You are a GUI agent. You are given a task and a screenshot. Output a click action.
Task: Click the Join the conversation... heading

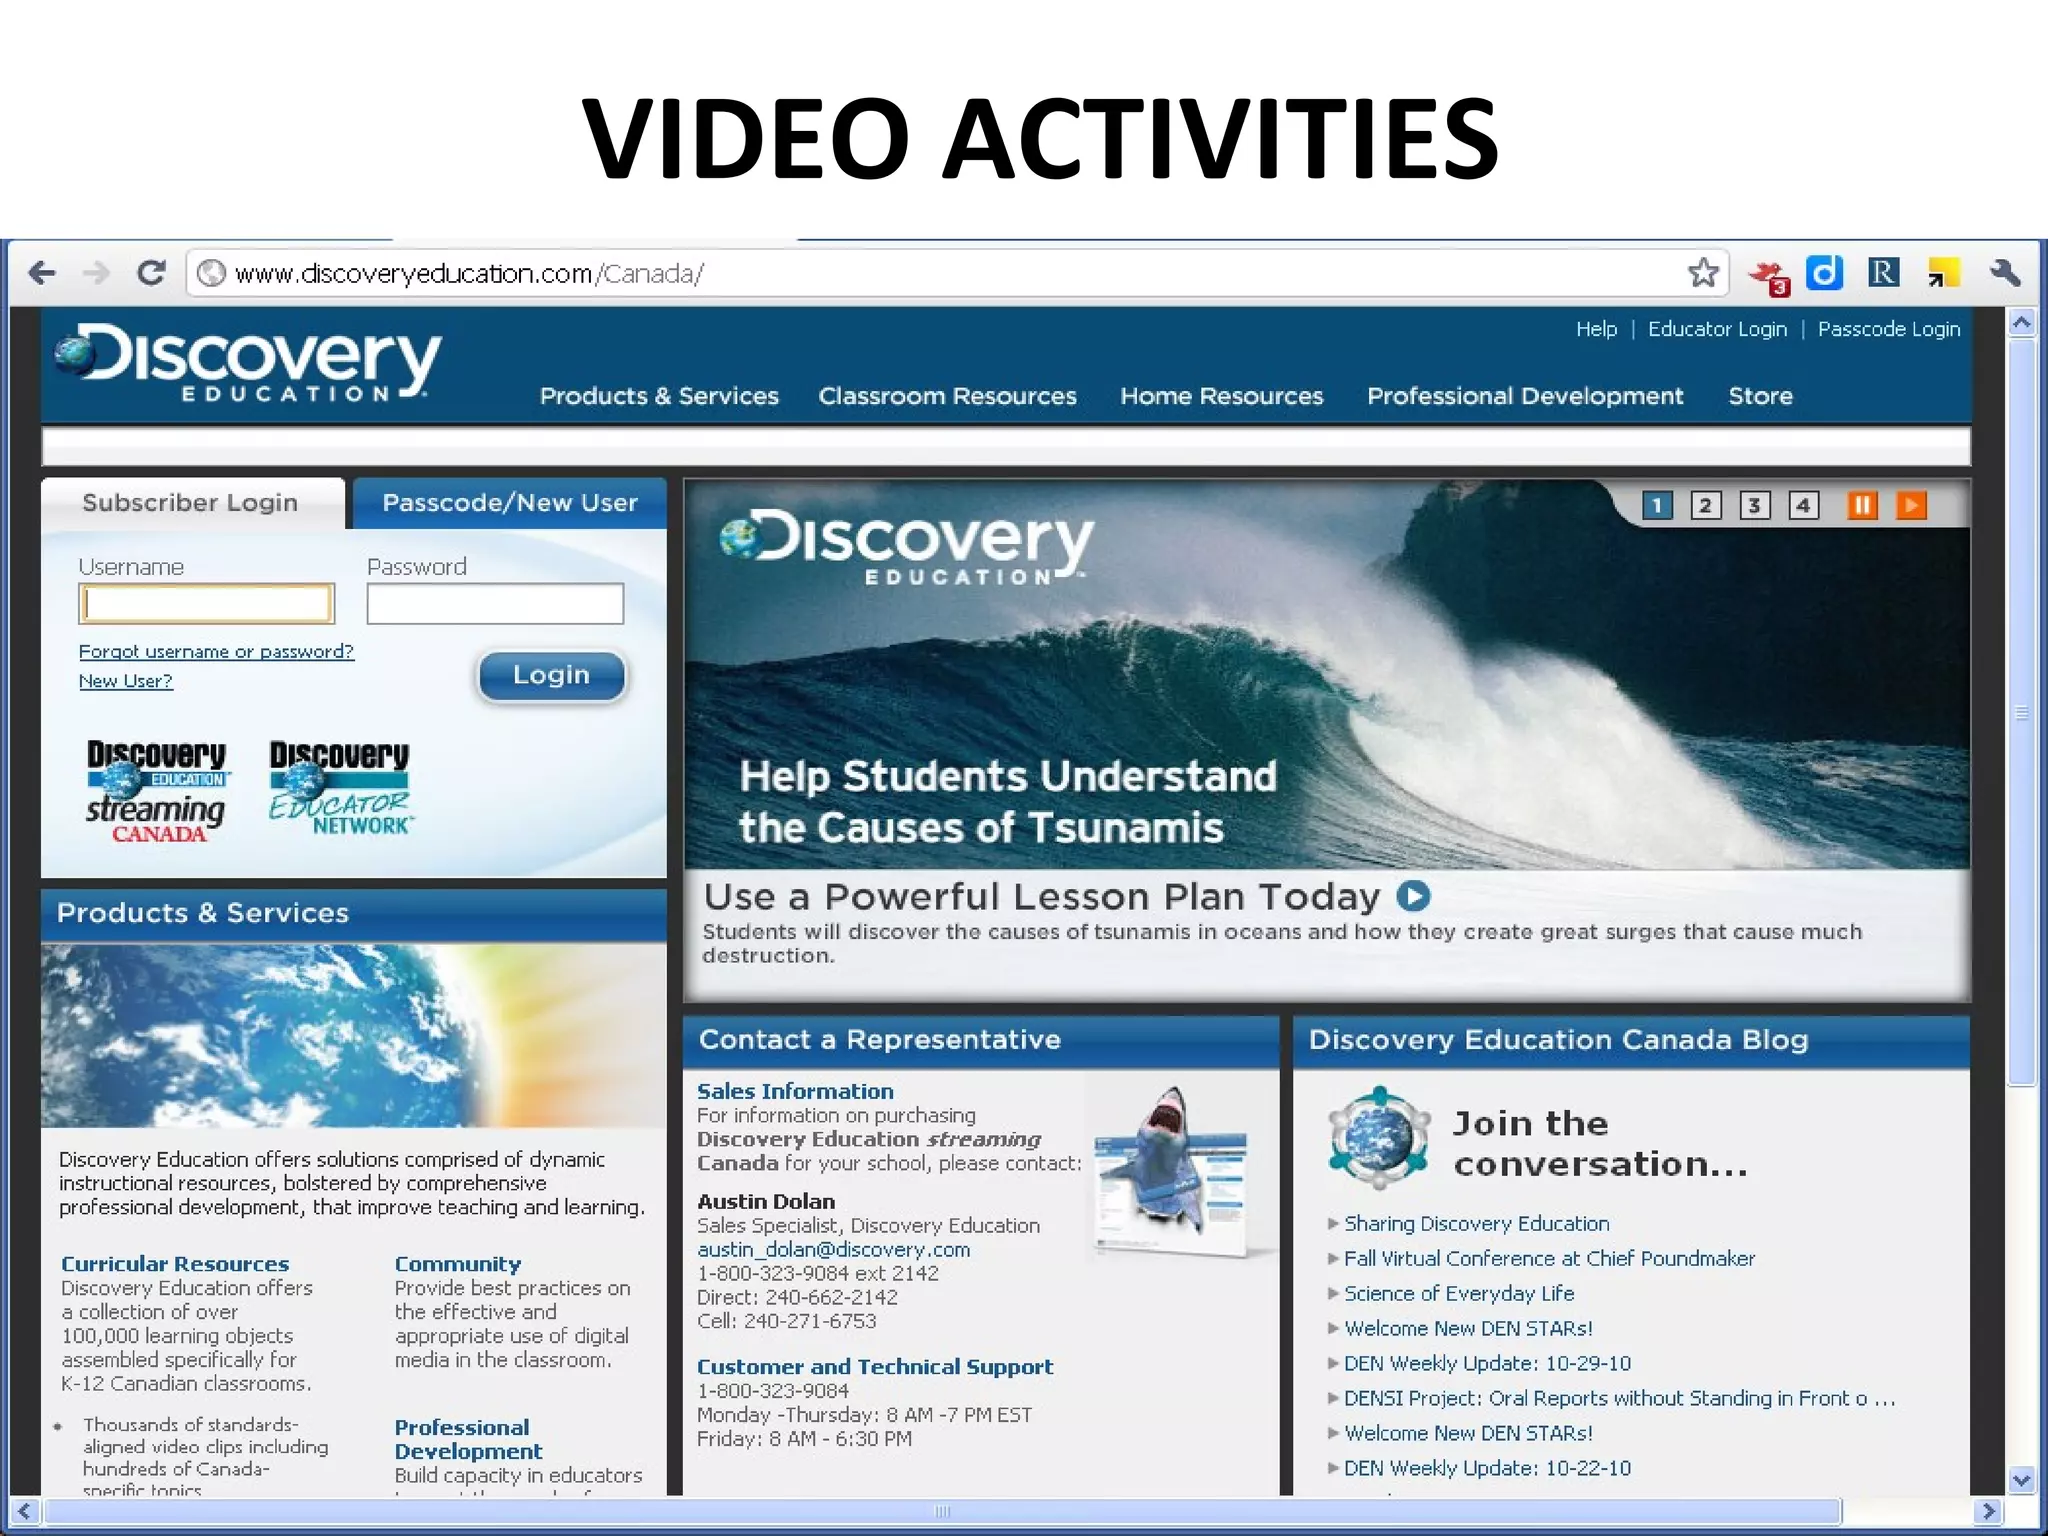[x=1600, y=1144]
